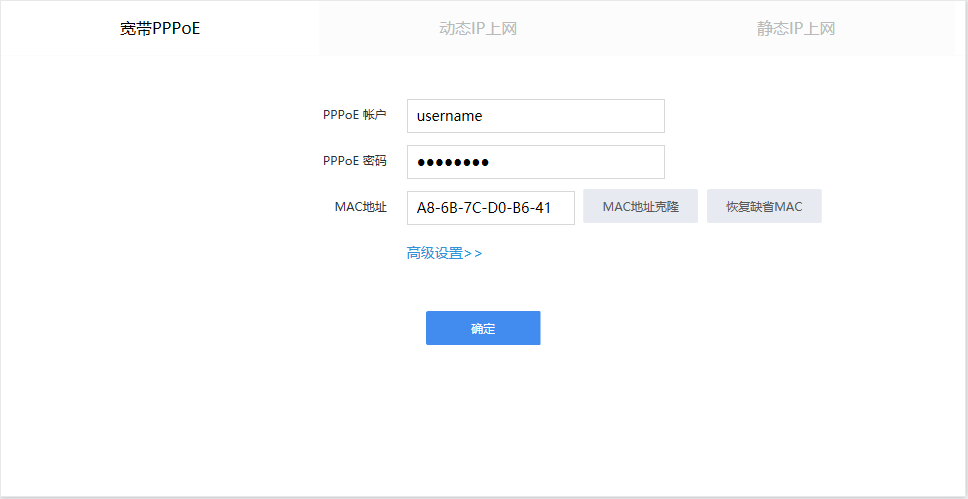968x499 pixels.
Task: Click the PPPoE 密码 label
Action: [354, 161]
